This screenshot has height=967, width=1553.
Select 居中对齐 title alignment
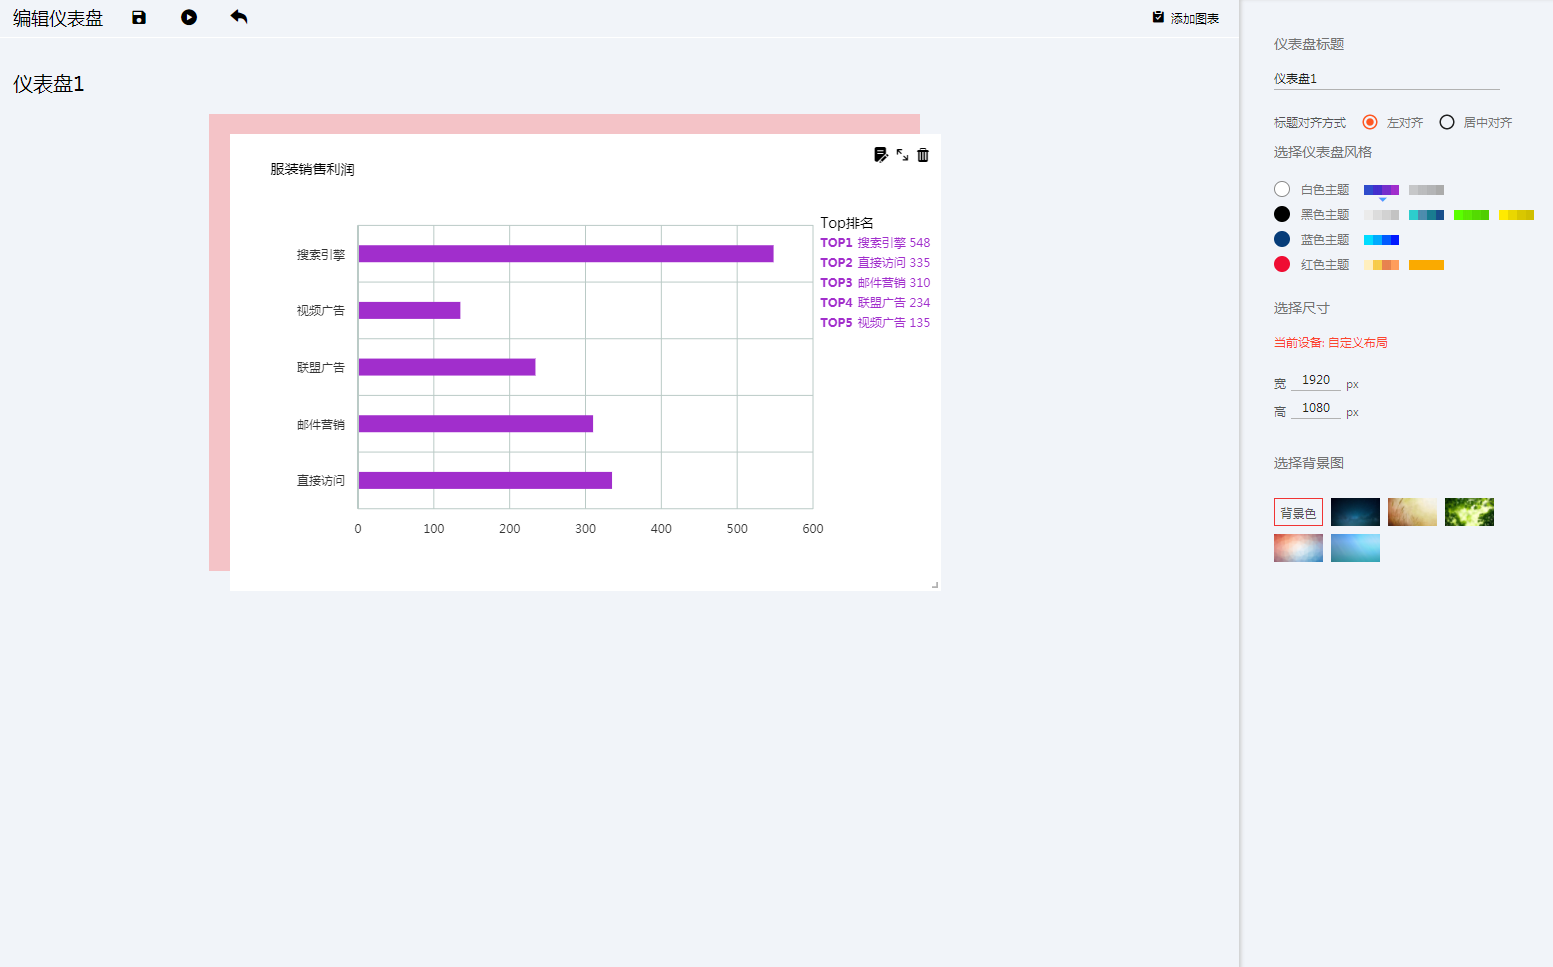[x=1447, y=122]
